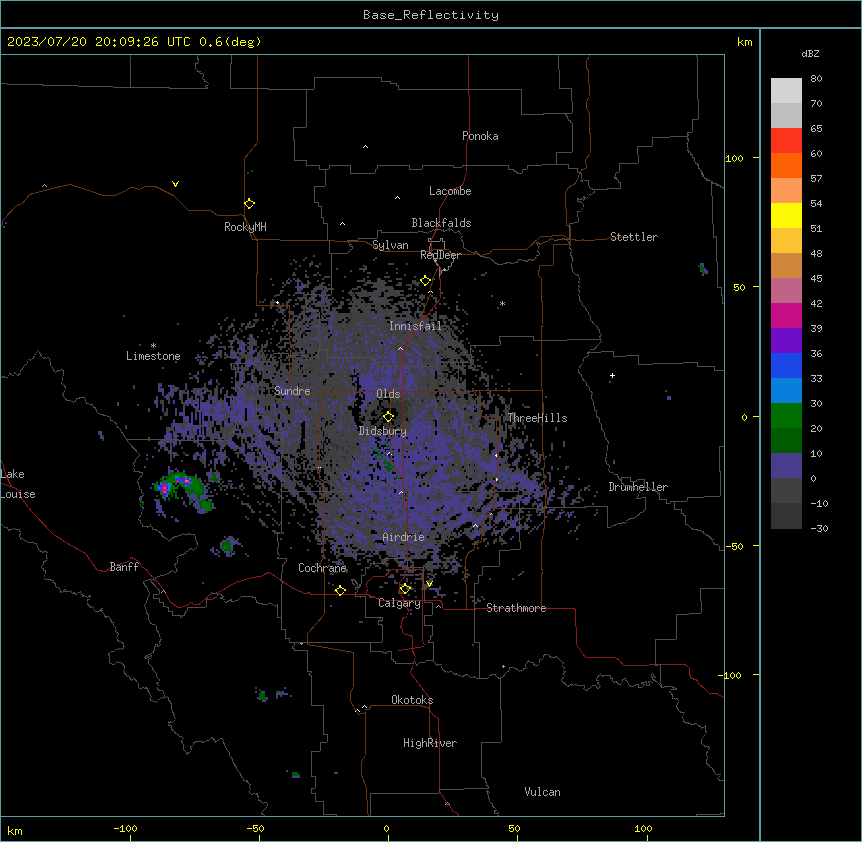Click the orange 57-60 dBZ legend swatch
The image size is (862, 842).
click(786, 165)
